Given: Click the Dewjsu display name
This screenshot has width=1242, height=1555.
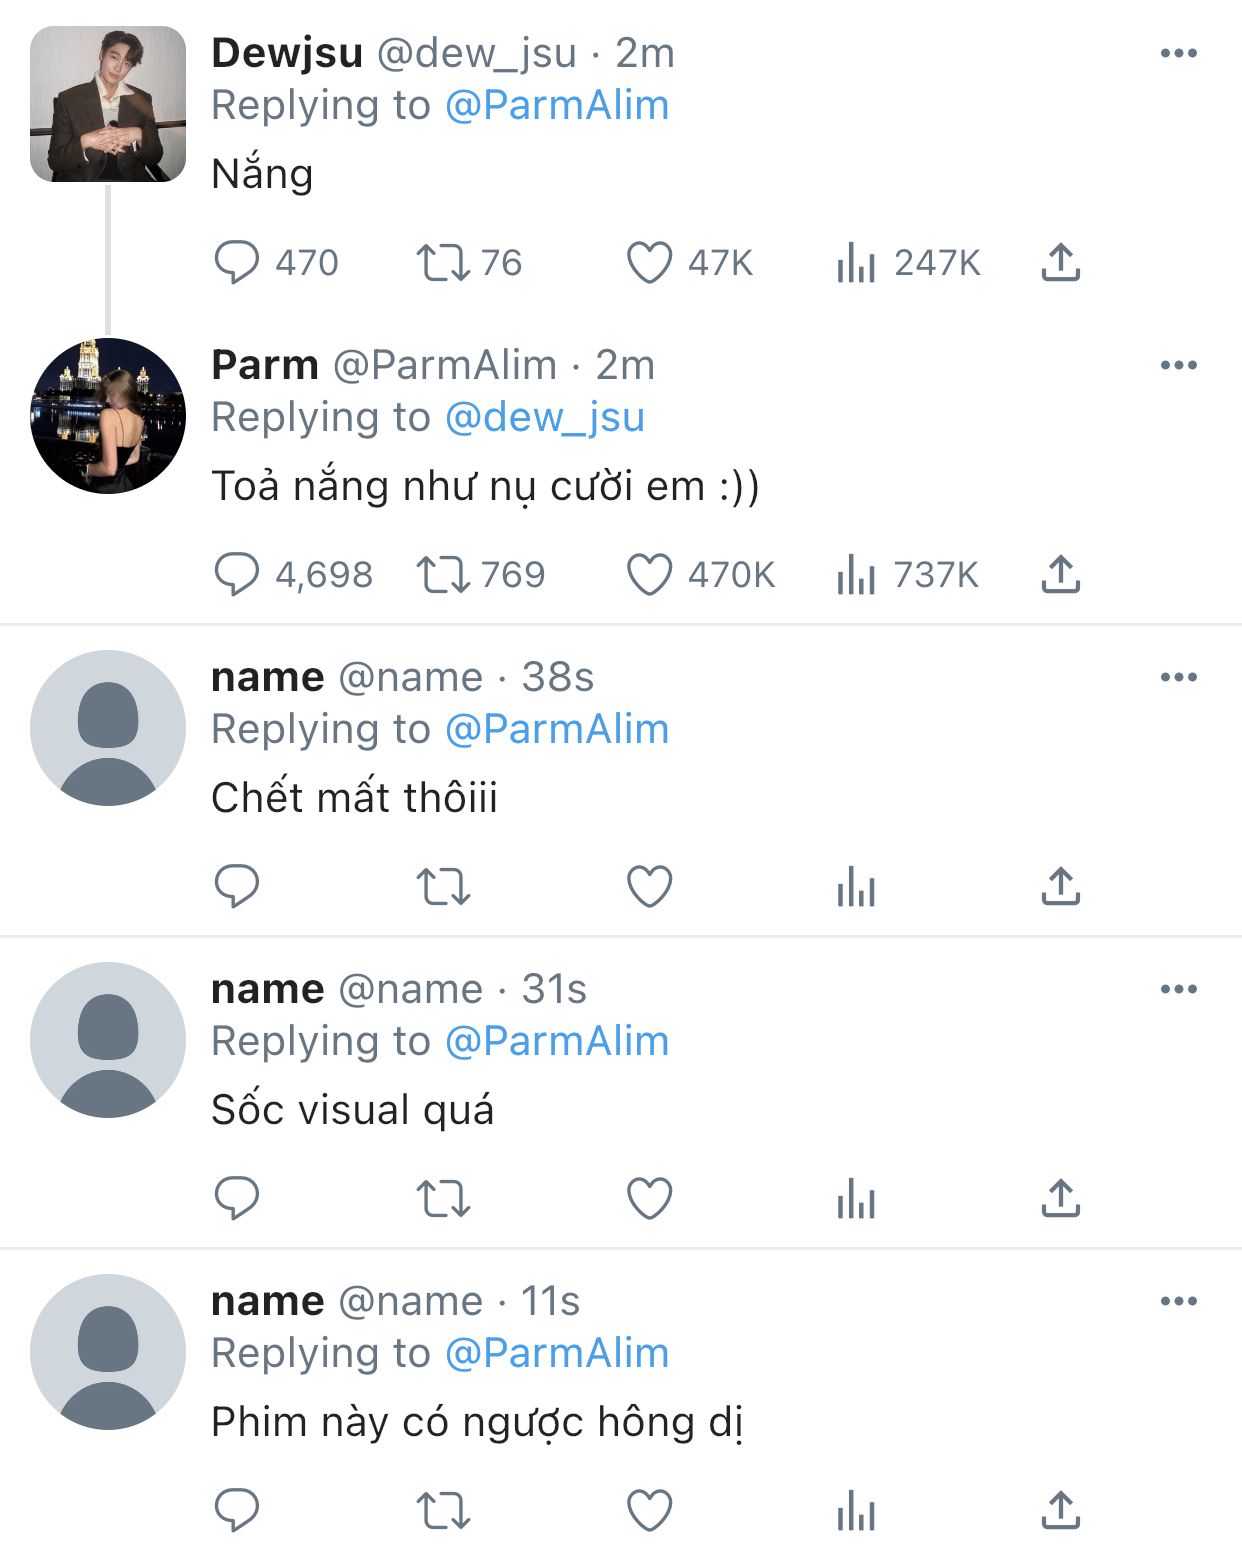Looking at the screenshot, I should (287, 54).
